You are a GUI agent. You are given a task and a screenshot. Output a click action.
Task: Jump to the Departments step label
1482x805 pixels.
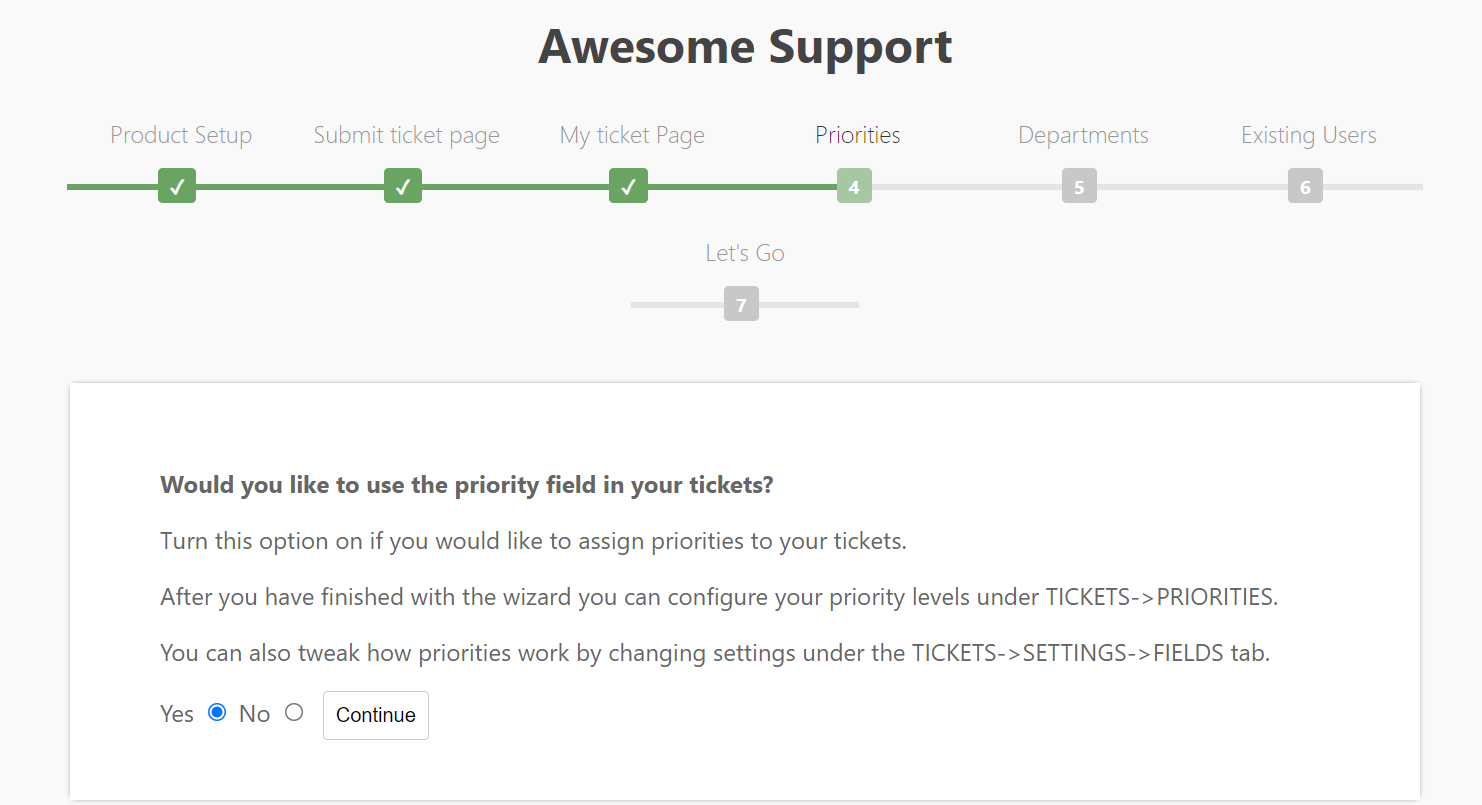(x=1083, y=135)
